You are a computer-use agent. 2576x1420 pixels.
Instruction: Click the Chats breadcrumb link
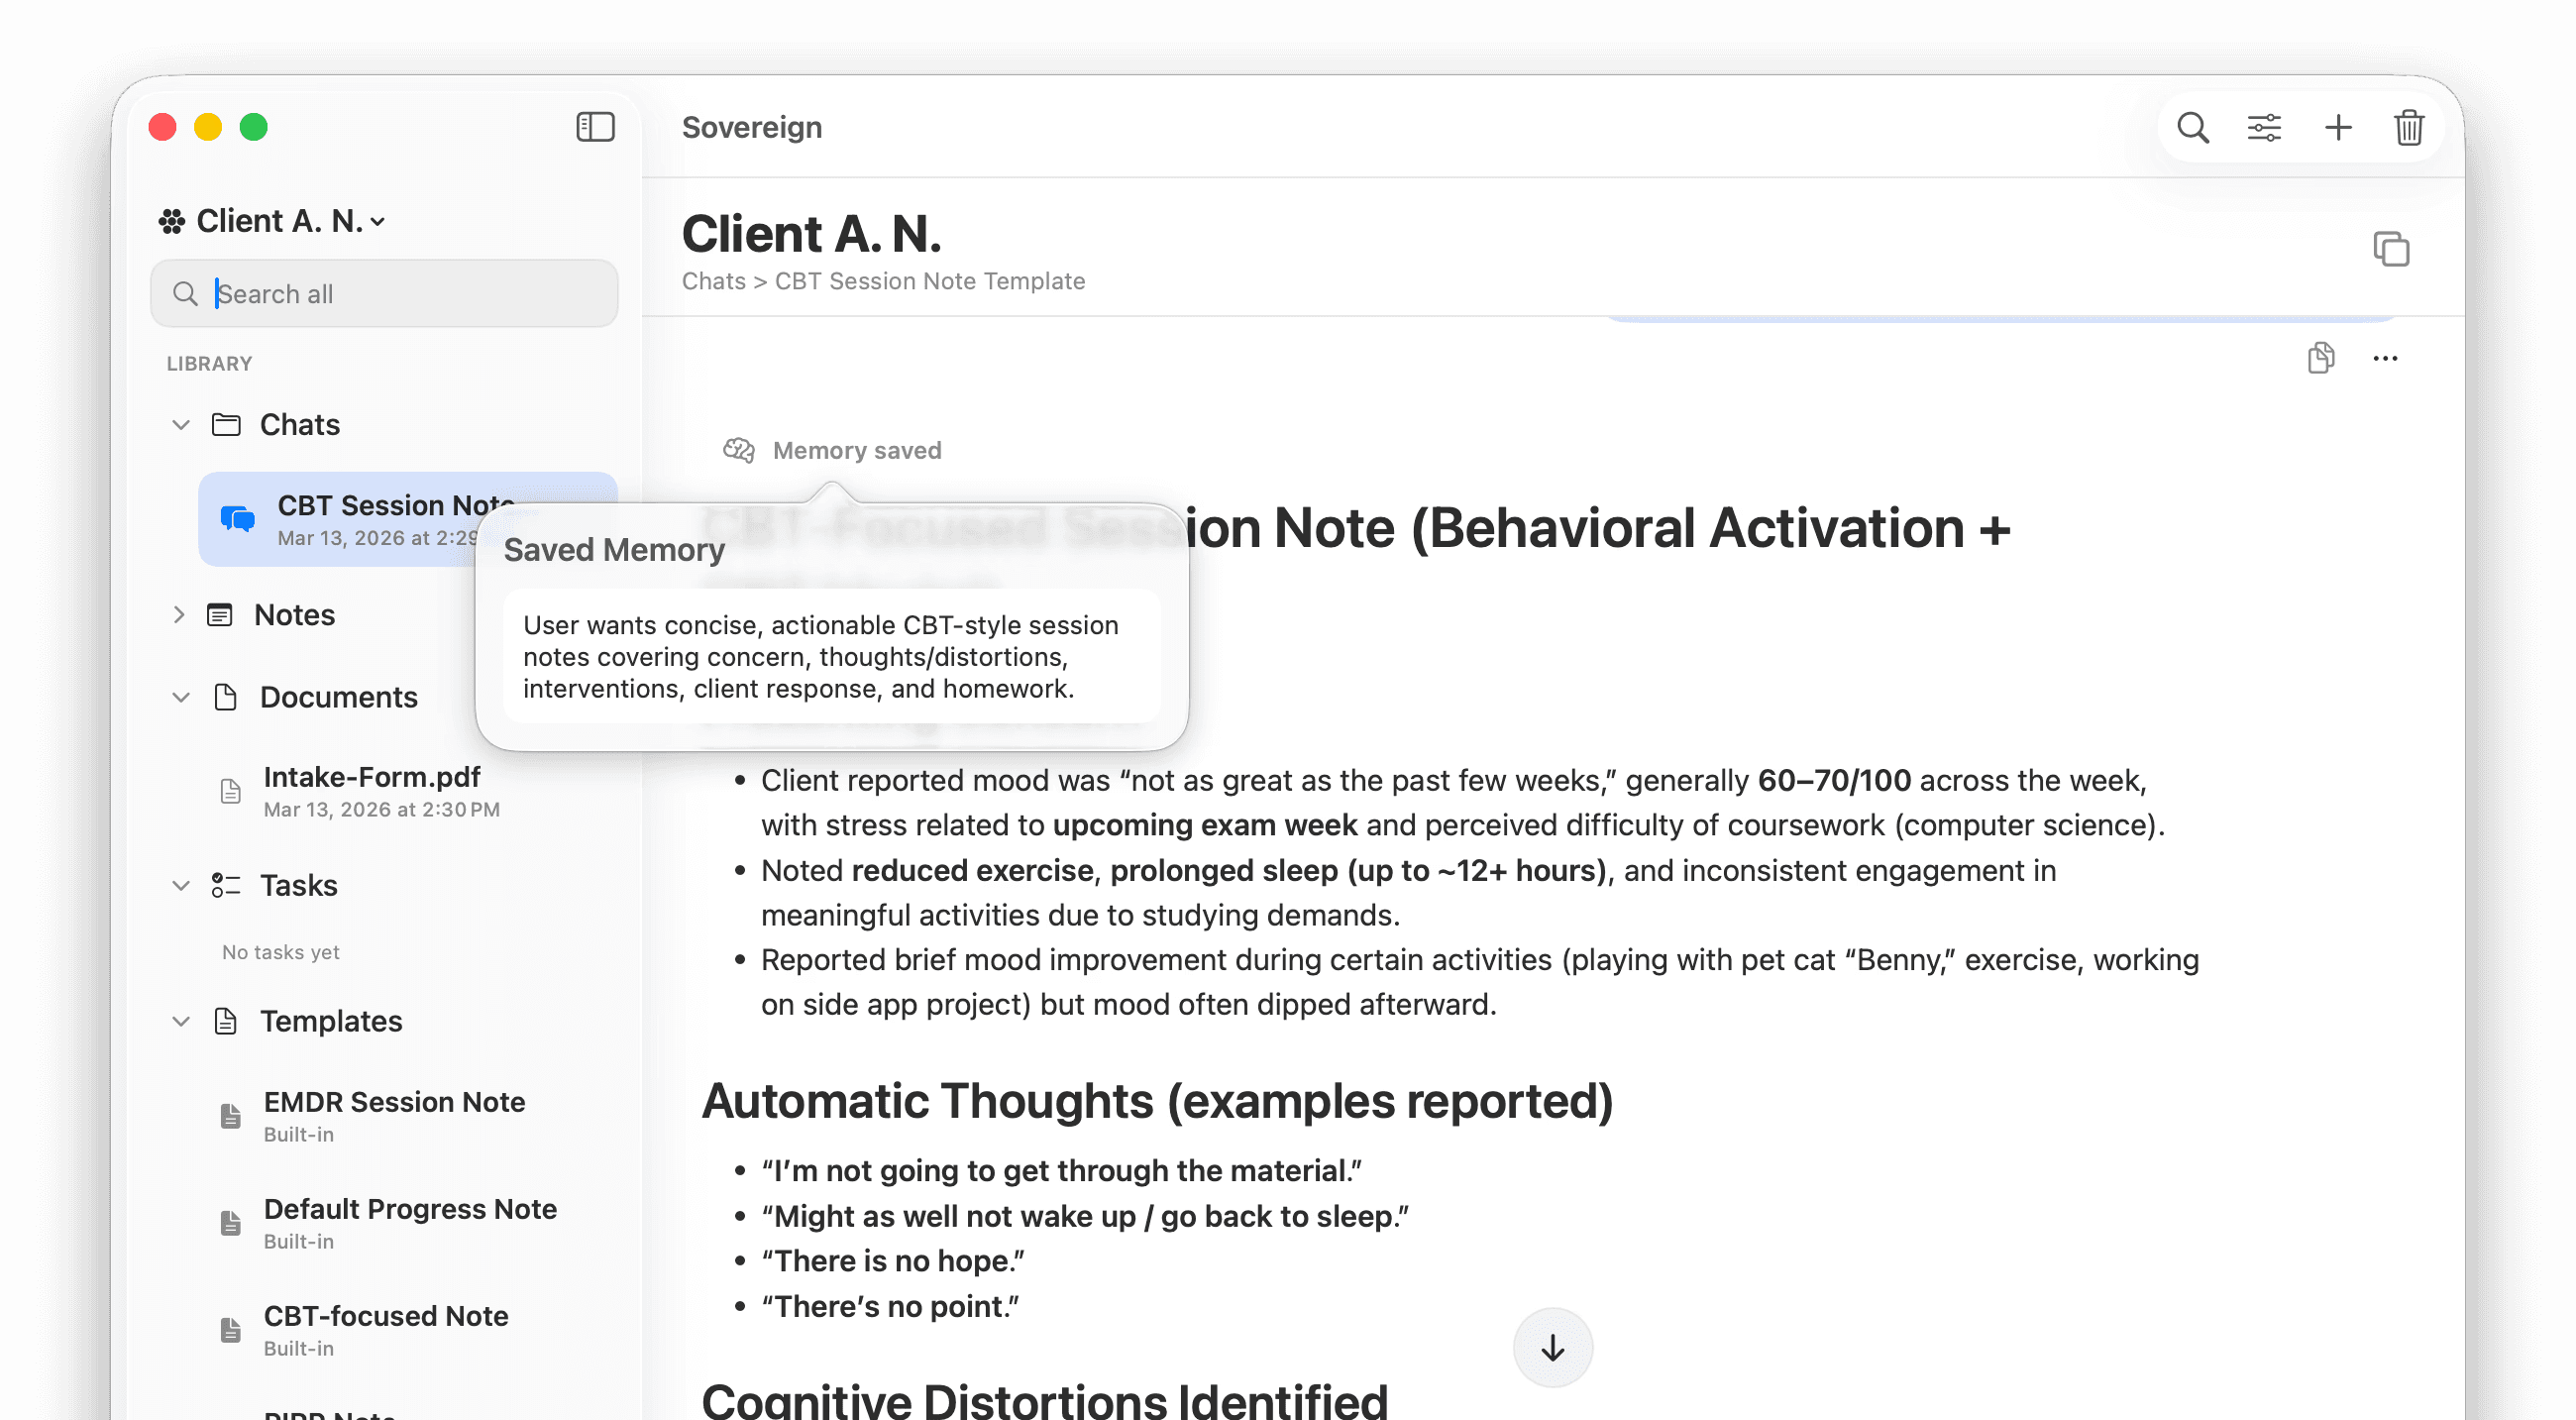click(713, 281)
